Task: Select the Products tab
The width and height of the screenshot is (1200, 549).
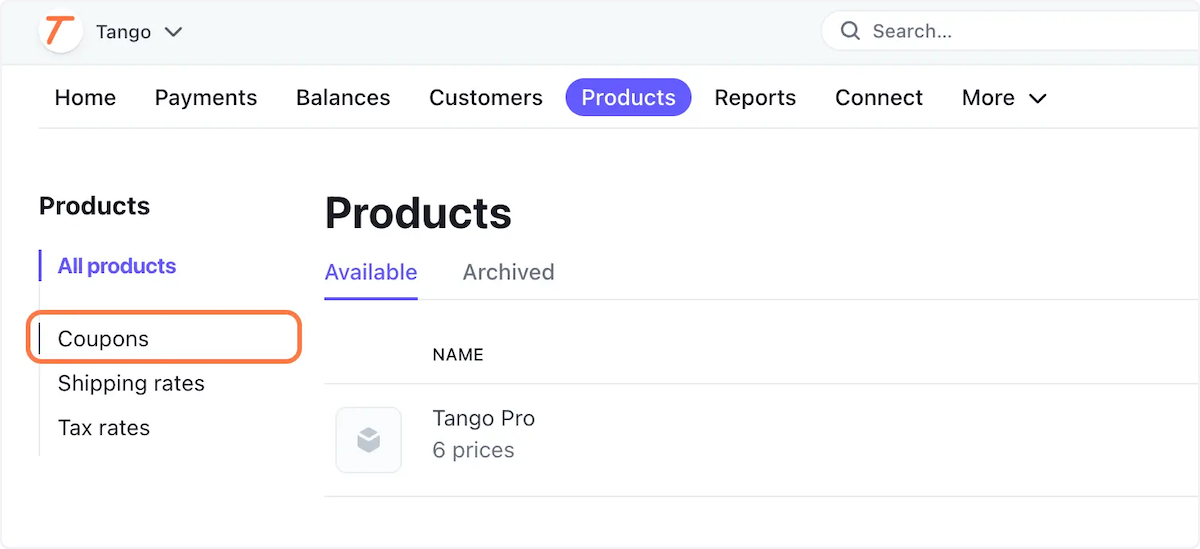Action: tap(628, 97)
